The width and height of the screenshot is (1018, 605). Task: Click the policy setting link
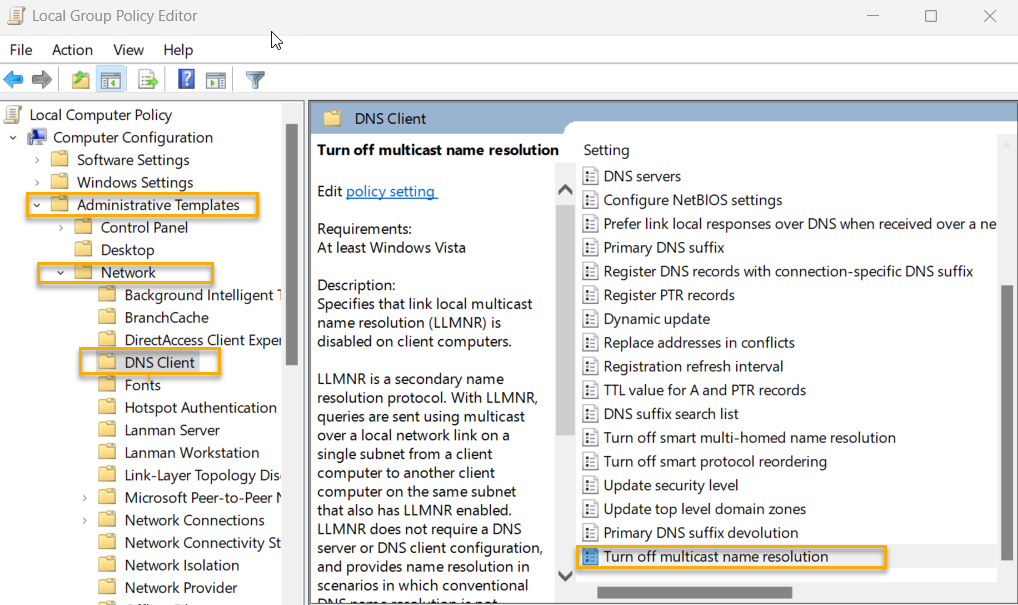393,189
